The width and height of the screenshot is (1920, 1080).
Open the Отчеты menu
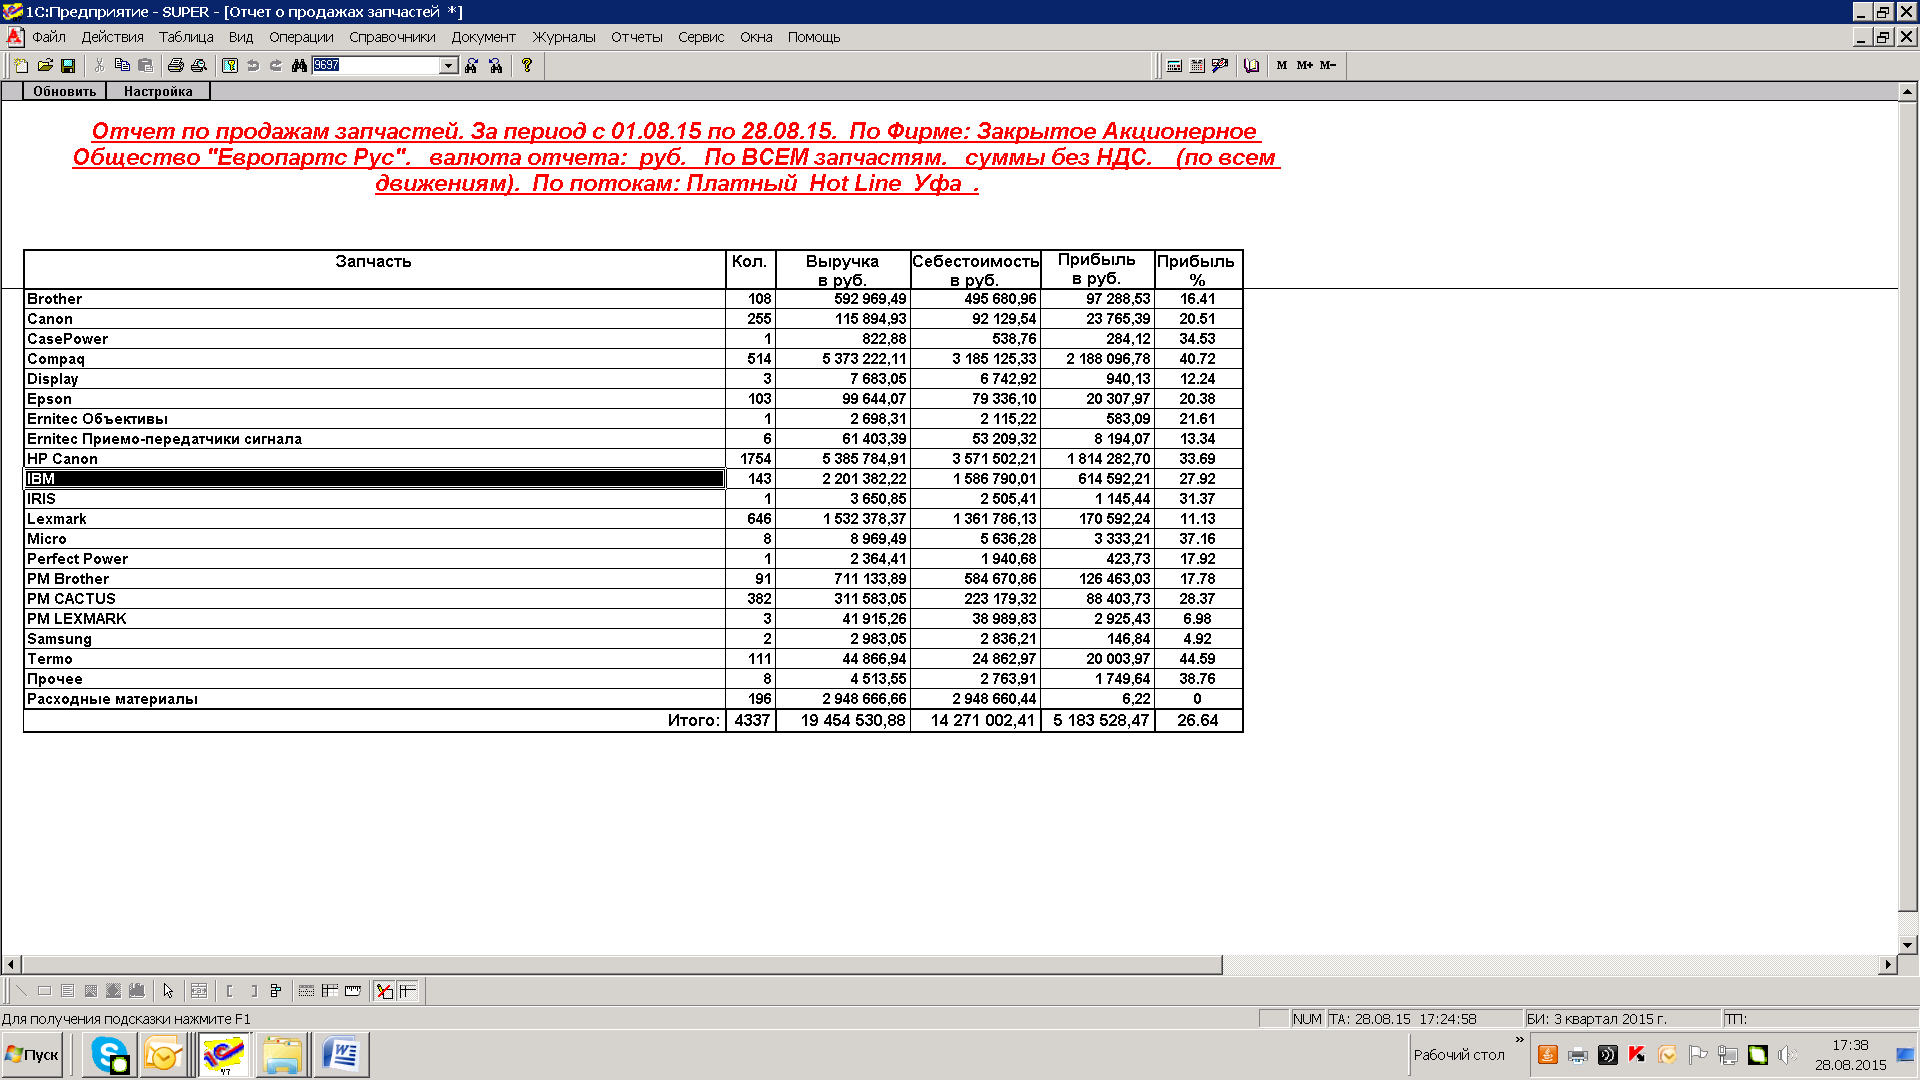click(636, 37)
